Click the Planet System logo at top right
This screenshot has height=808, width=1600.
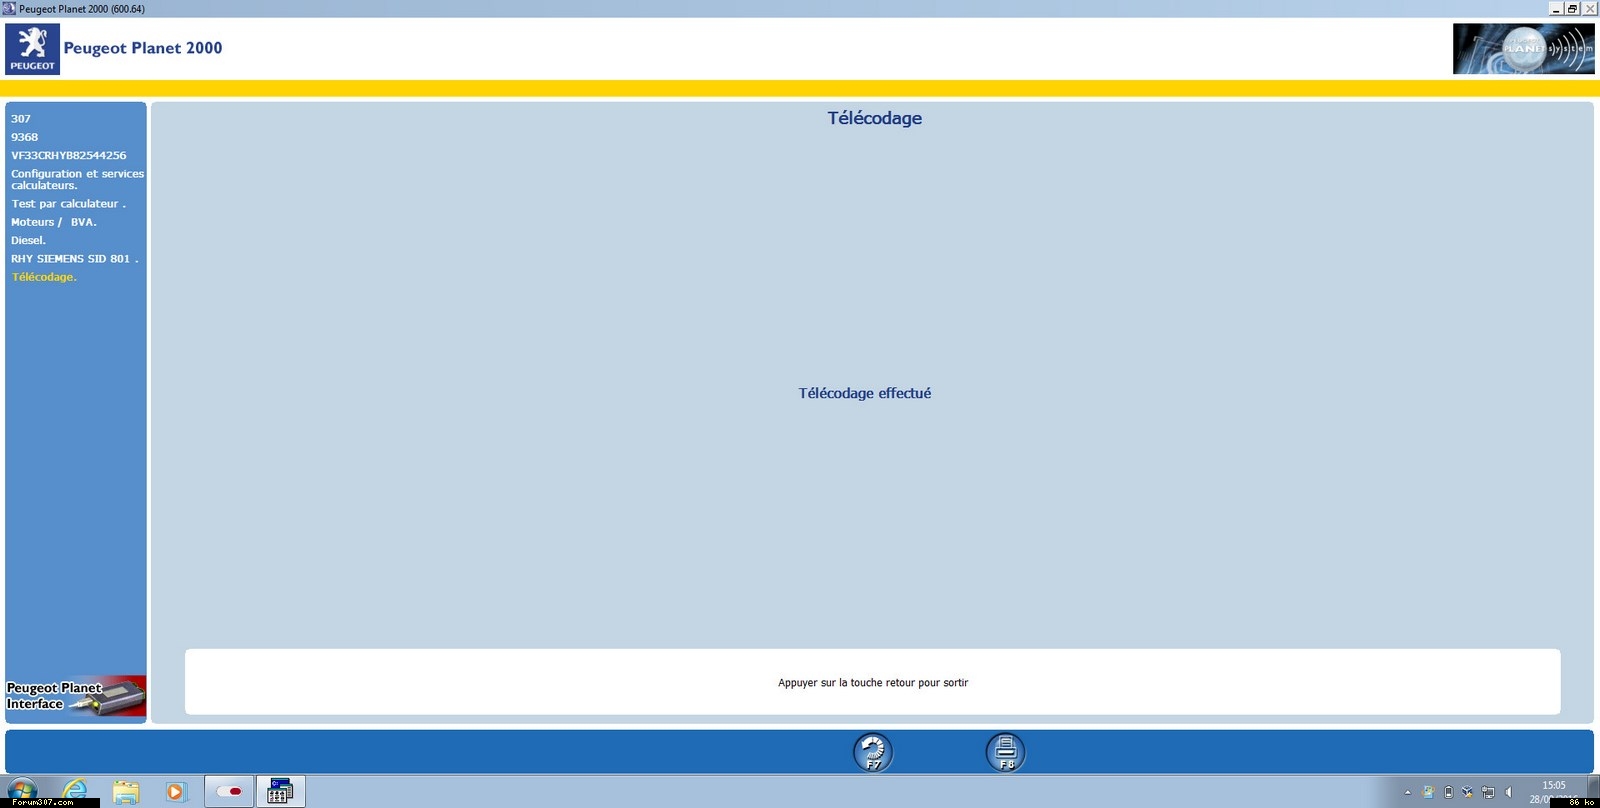click(x=1523, y=49)
